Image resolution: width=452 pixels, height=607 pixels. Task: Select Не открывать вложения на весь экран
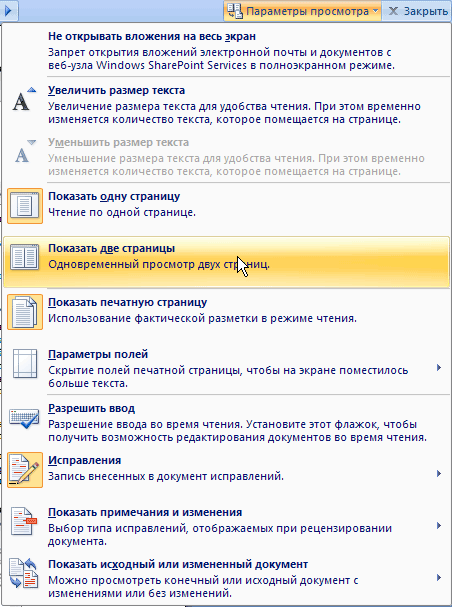pos(226,50)
